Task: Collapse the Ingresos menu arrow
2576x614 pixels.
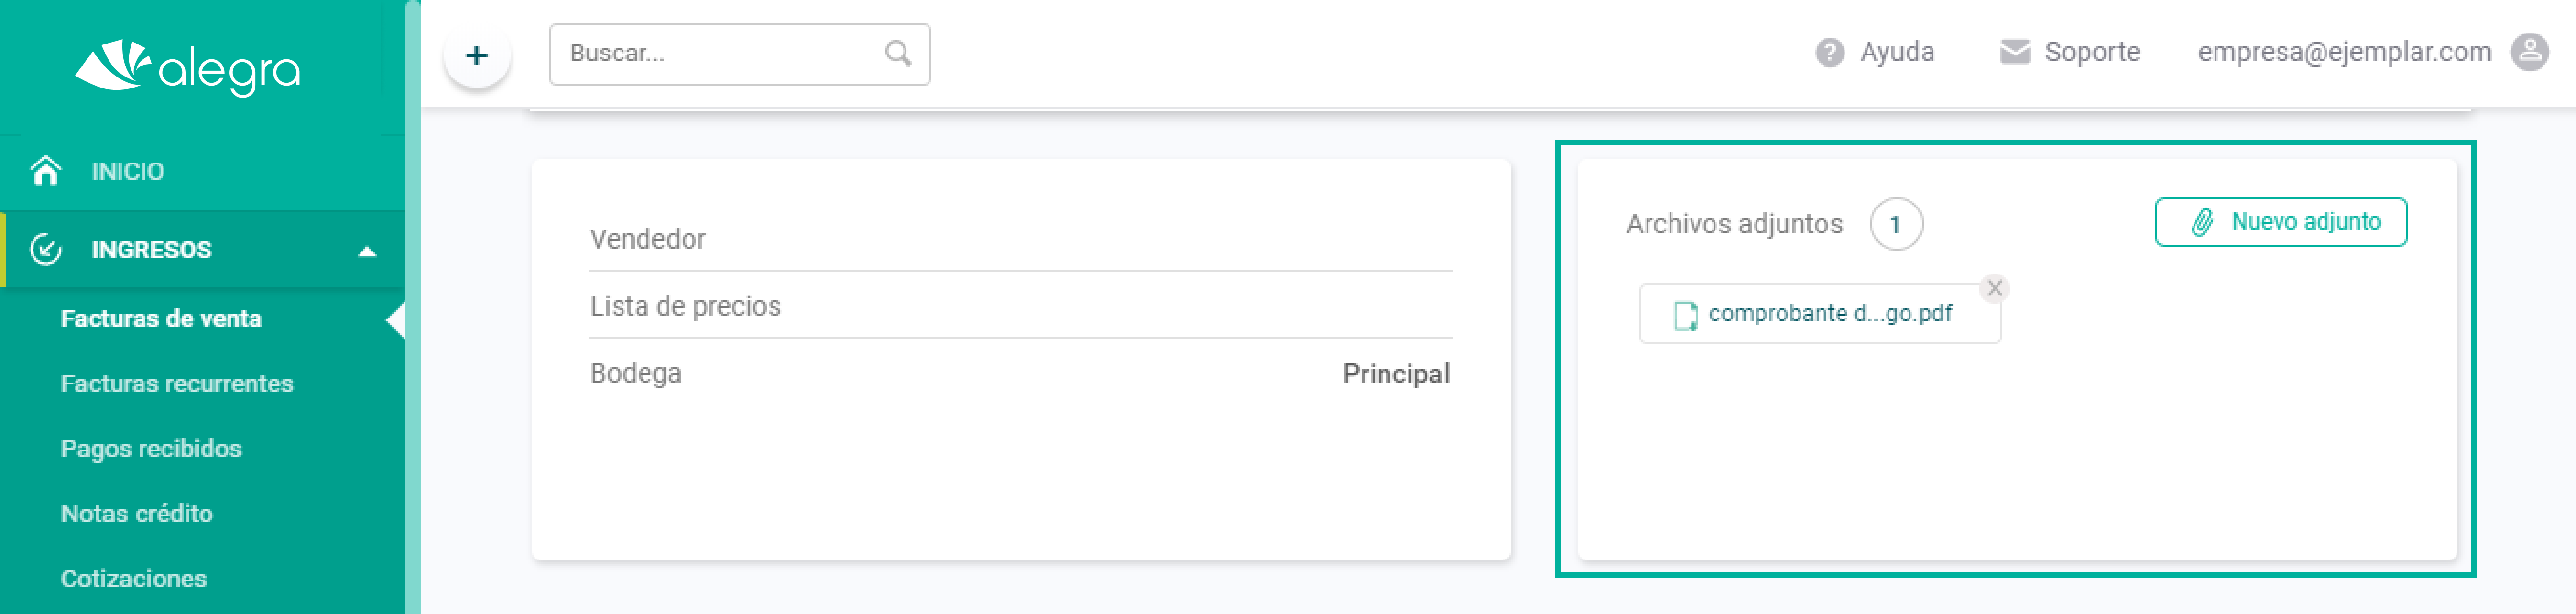Action: [x=367, y=251]
